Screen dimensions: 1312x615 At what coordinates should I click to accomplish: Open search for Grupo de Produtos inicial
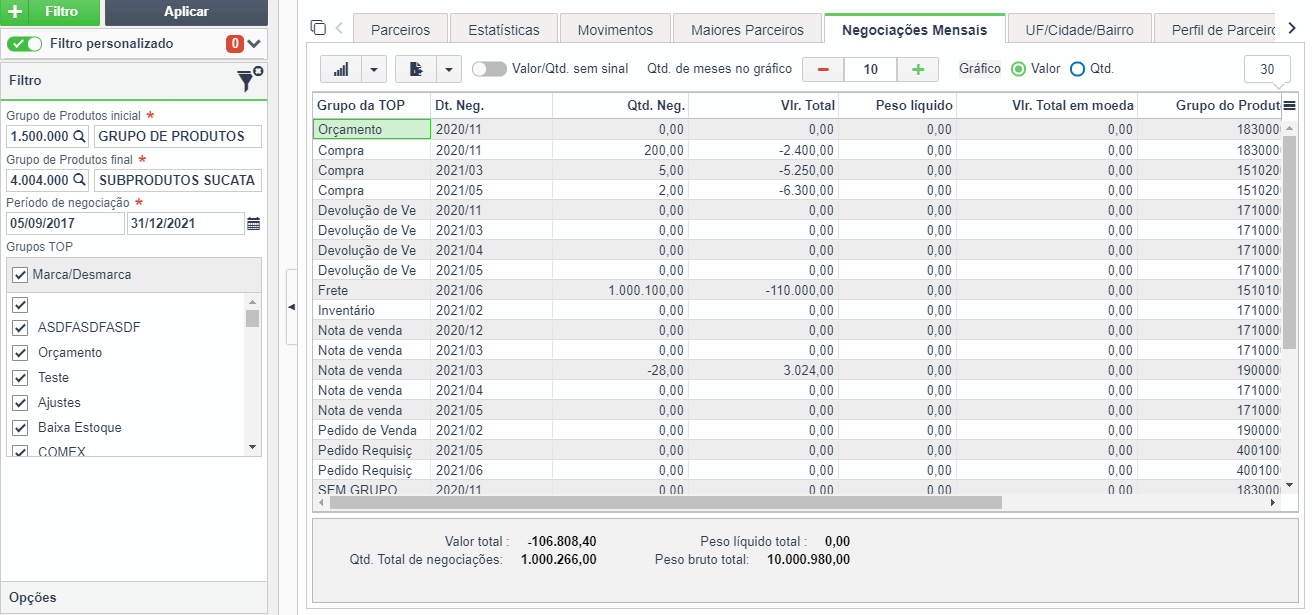[x=79, y=136]
